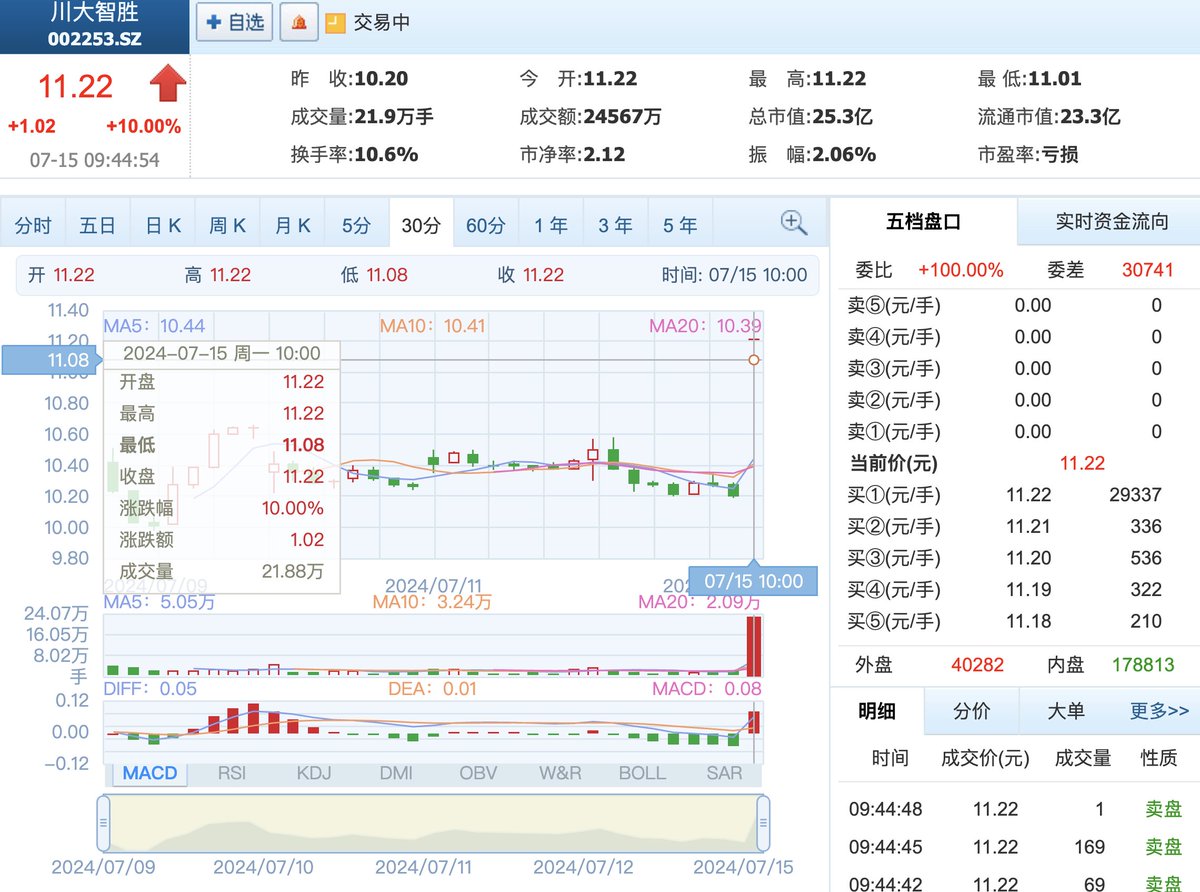Click the 换手率 10.6% value
The width and height of the screenshot is (1200, 892).
(x=385, y=154)
